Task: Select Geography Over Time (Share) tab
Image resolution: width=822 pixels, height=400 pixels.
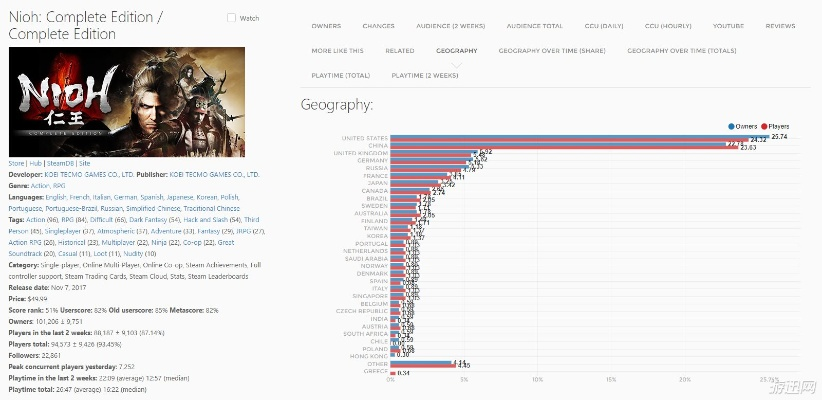Action: pos(552,49)
